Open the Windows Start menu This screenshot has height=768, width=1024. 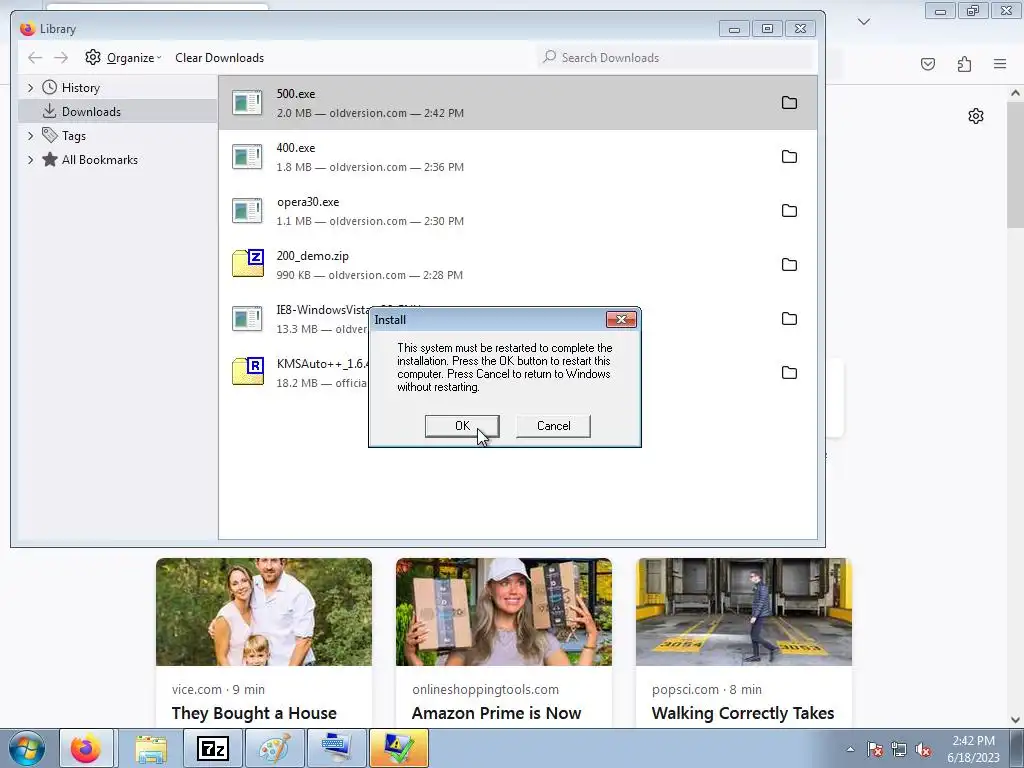[x=27, y=748]
